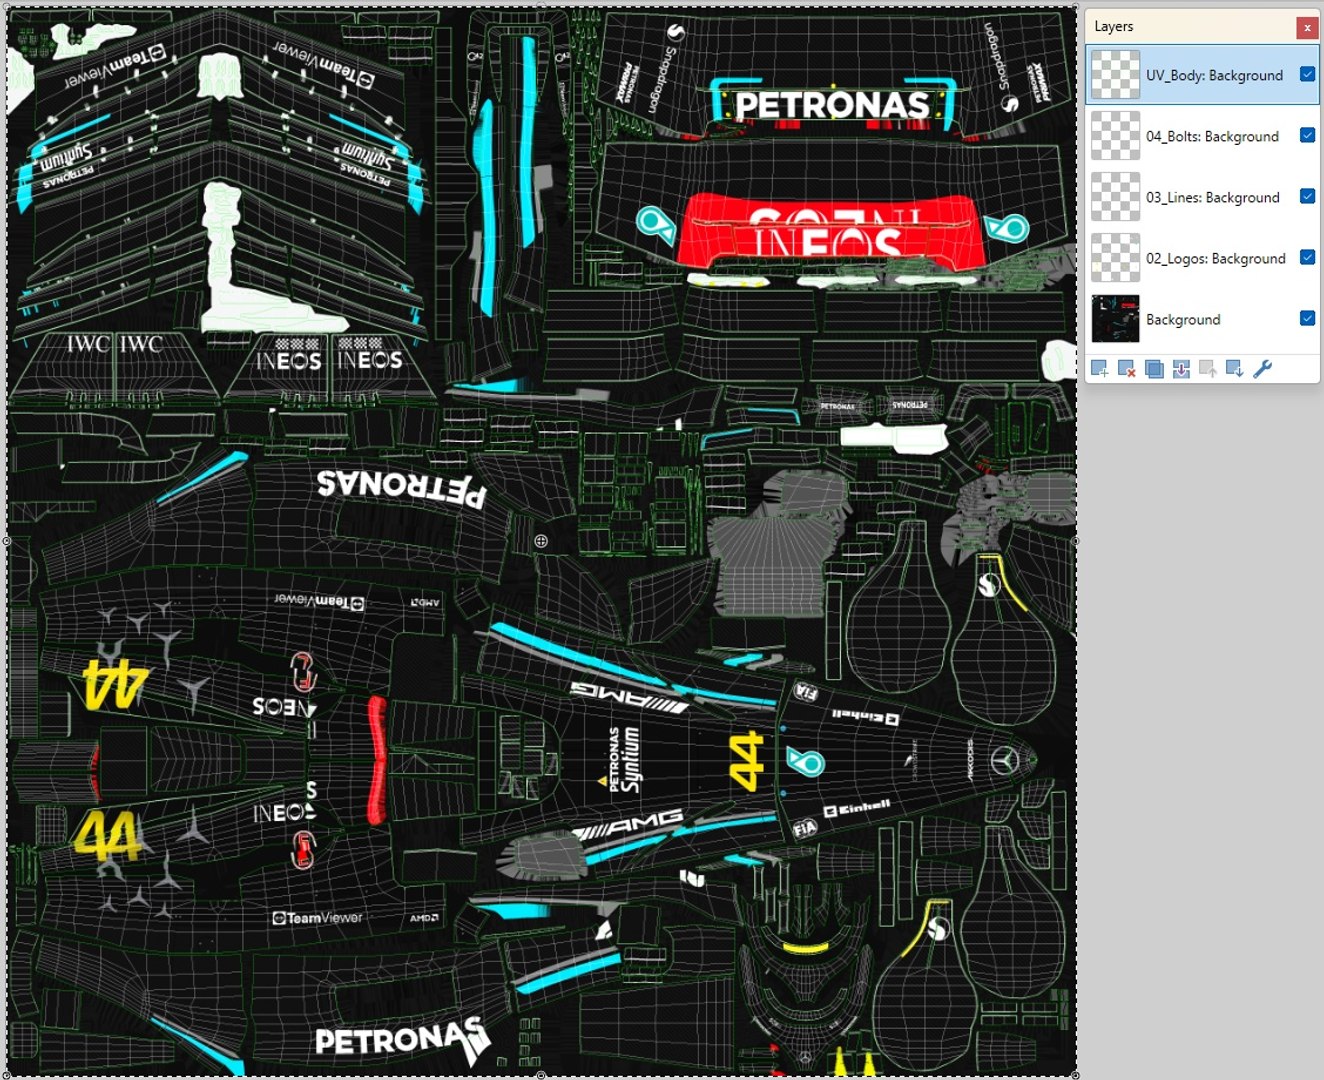Select the 04_Bolts: Background layer name

(x=1212, y=136)
